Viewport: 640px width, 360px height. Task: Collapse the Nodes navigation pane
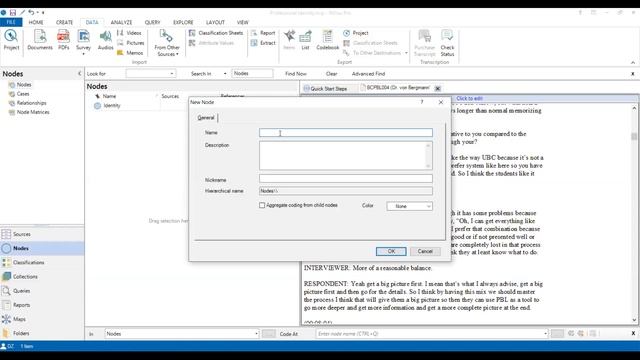pyautogui.click(x=79, y=73)
